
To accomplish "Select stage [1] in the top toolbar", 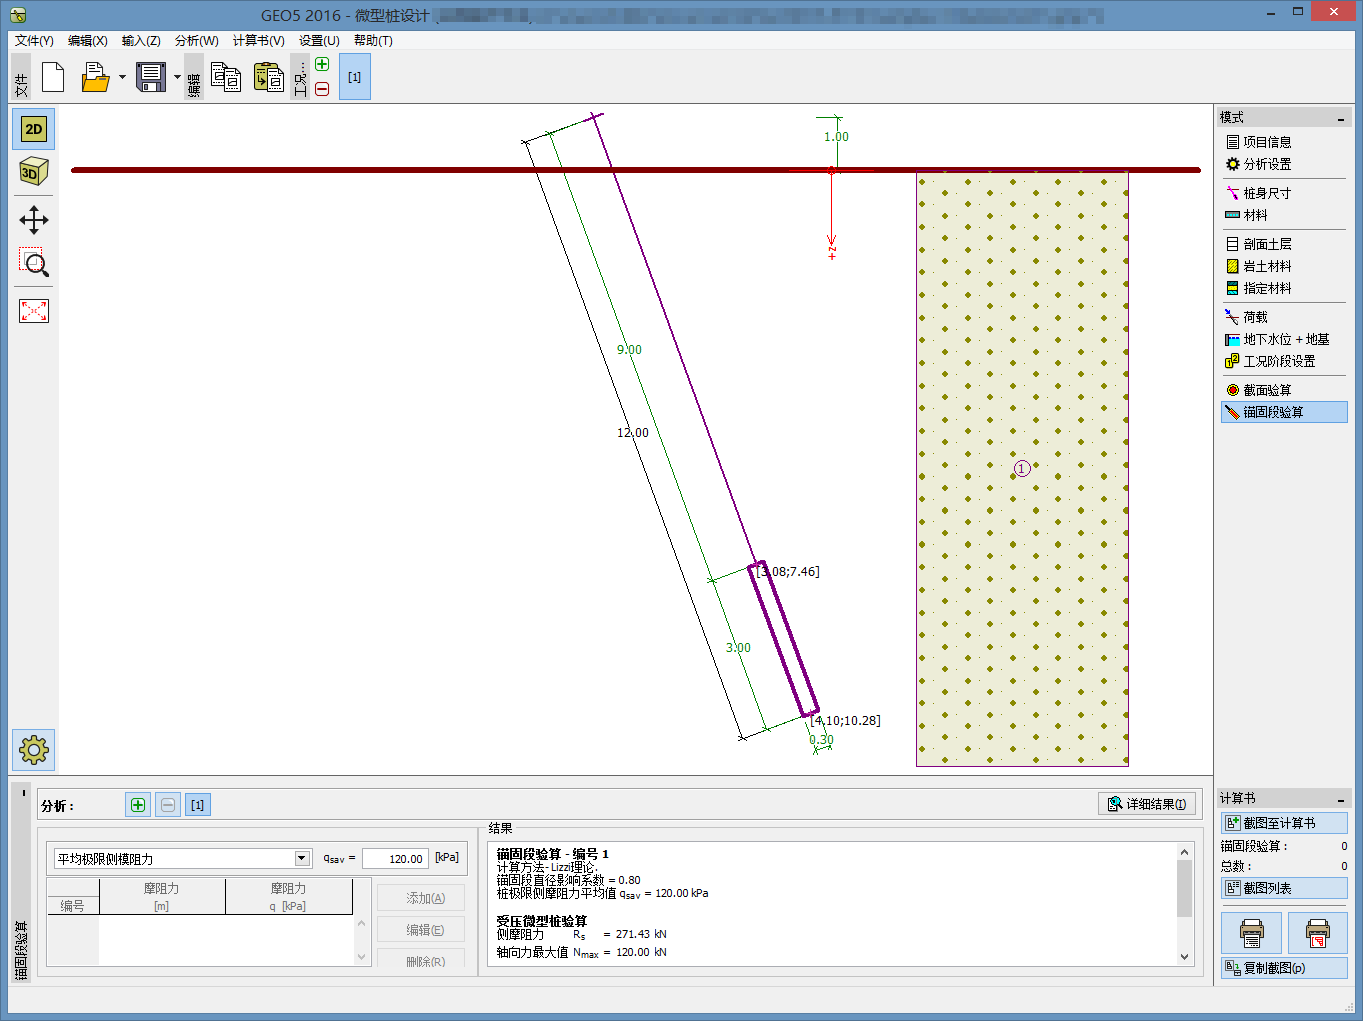I will [355, 77].
